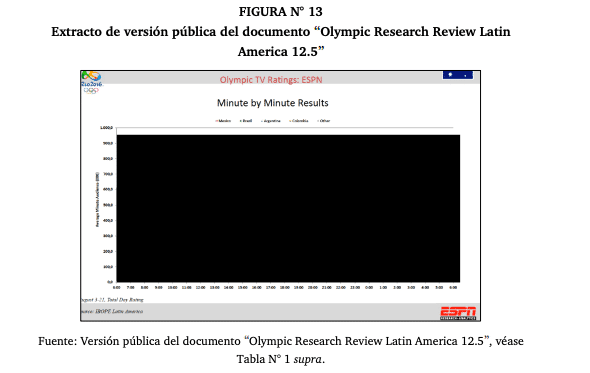
Task: Select the Colombia legend entry
Action: [x=299, y=121]
